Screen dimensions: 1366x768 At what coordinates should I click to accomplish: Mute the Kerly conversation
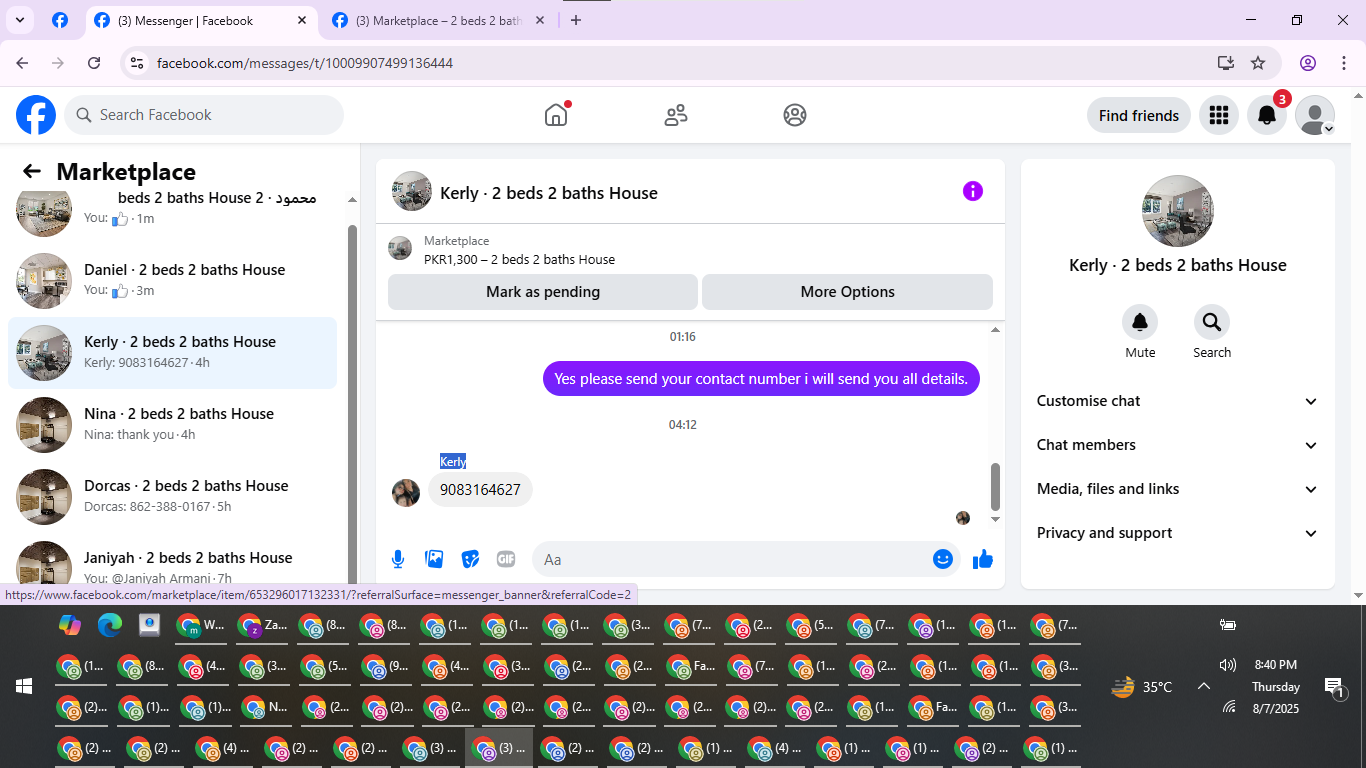click(1140, 322)
